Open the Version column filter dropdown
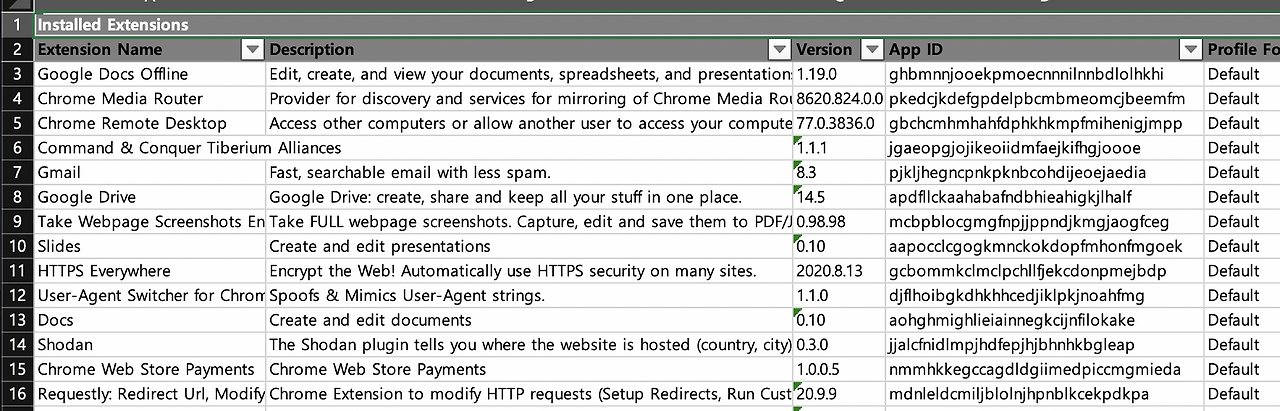Image resolution: width=1280 pixels, height=411 pixels. point(873,49)
